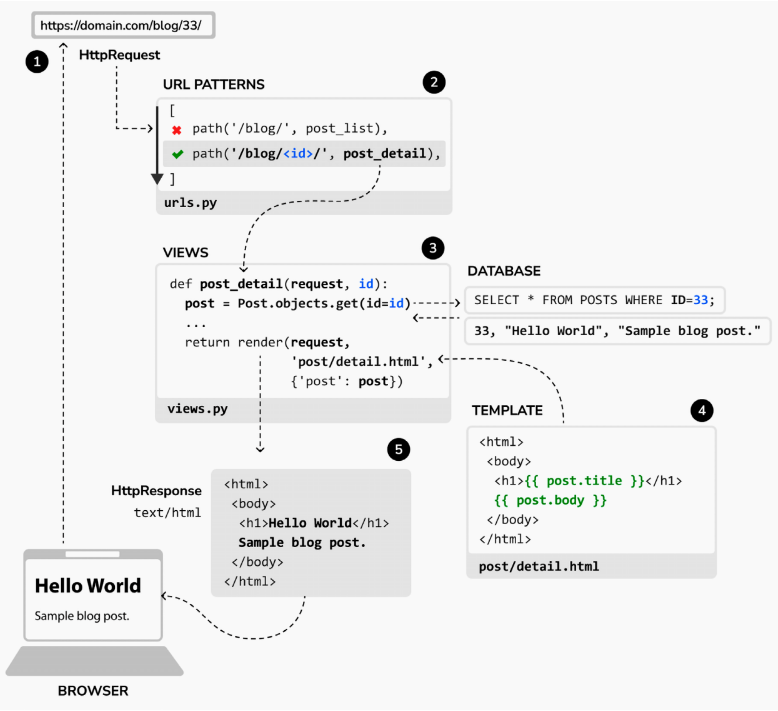
Task: Click the step 3 numbered circle
Action: tap(433, 247)
